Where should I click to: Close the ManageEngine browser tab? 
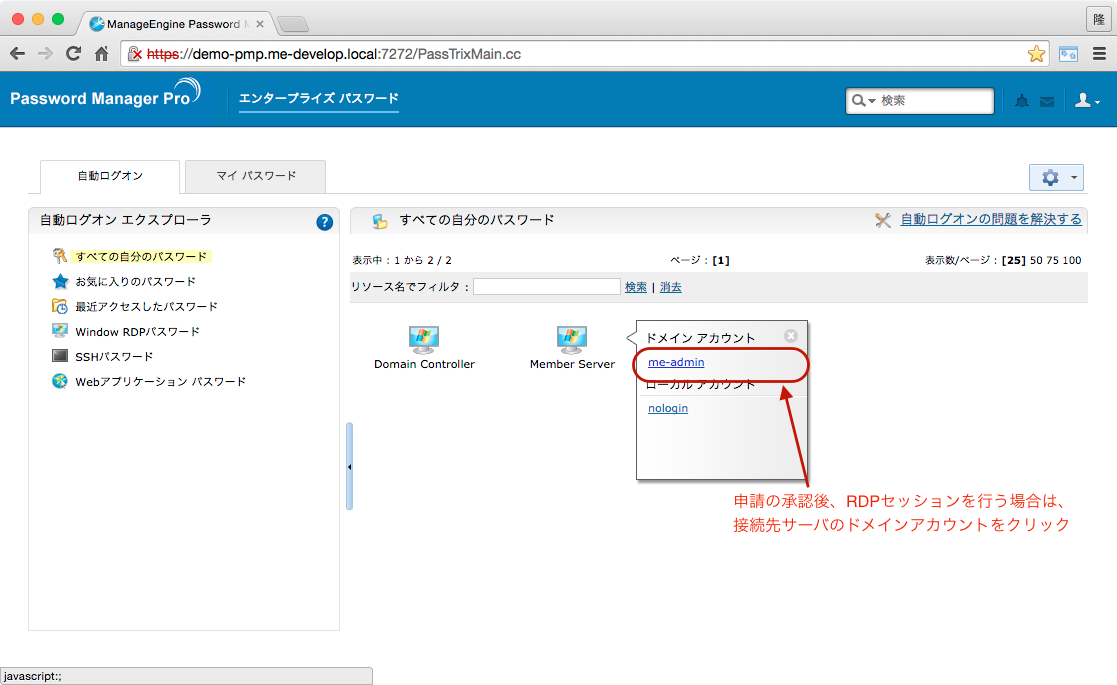point(260,23)
